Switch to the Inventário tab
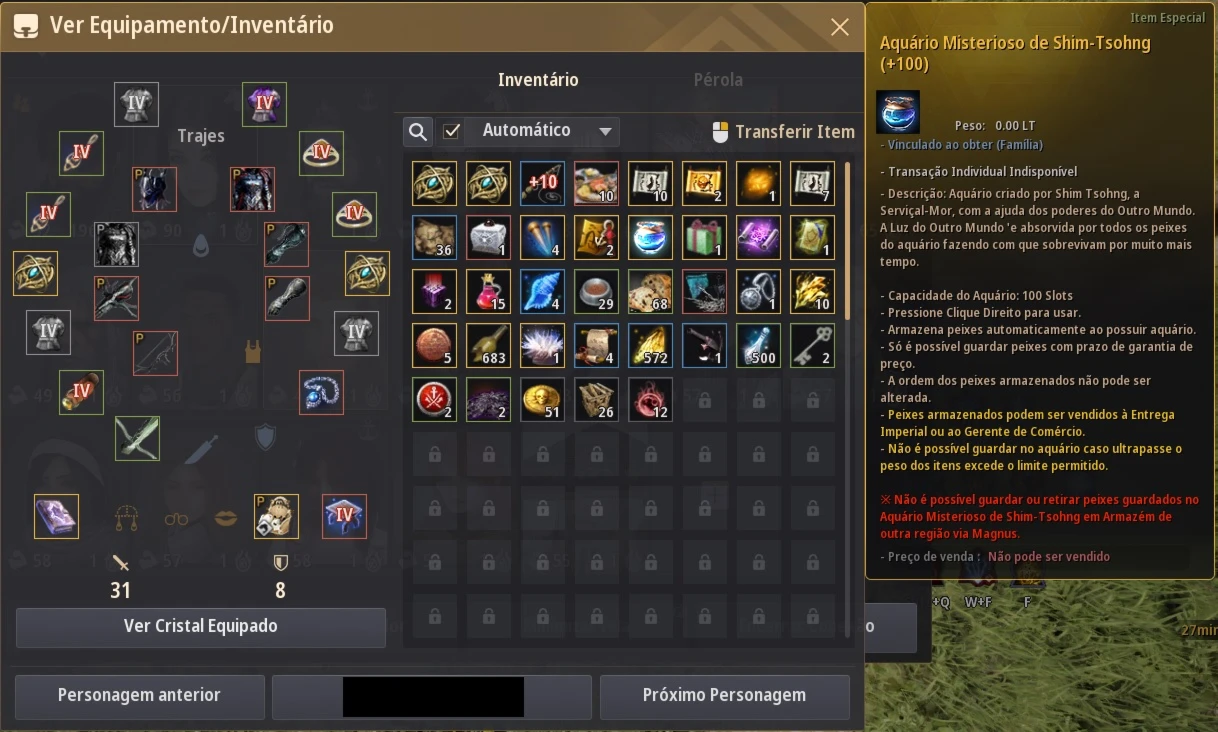 coord(538,80)
